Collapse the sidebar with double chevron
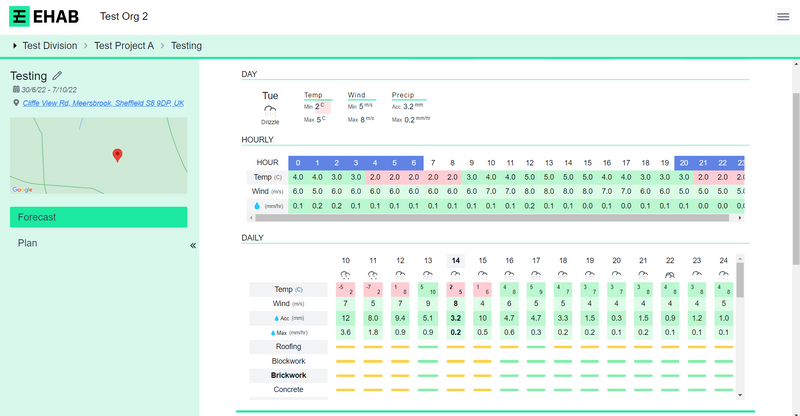The height and width of the screenshot is (416, 800). (x=193, y=245)
